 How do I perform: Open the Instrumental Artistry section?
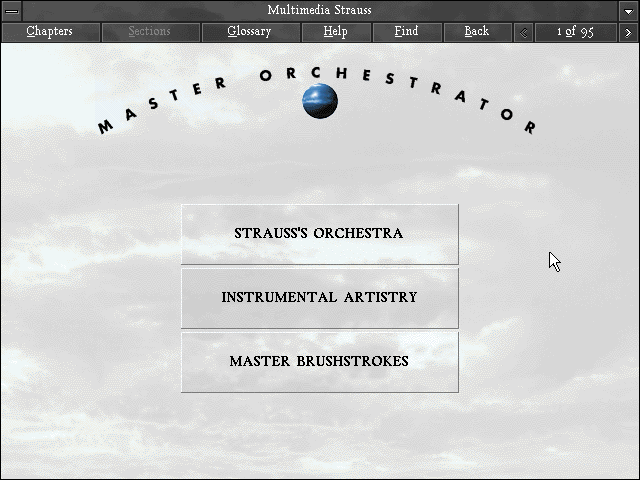(x=320, y=298)
